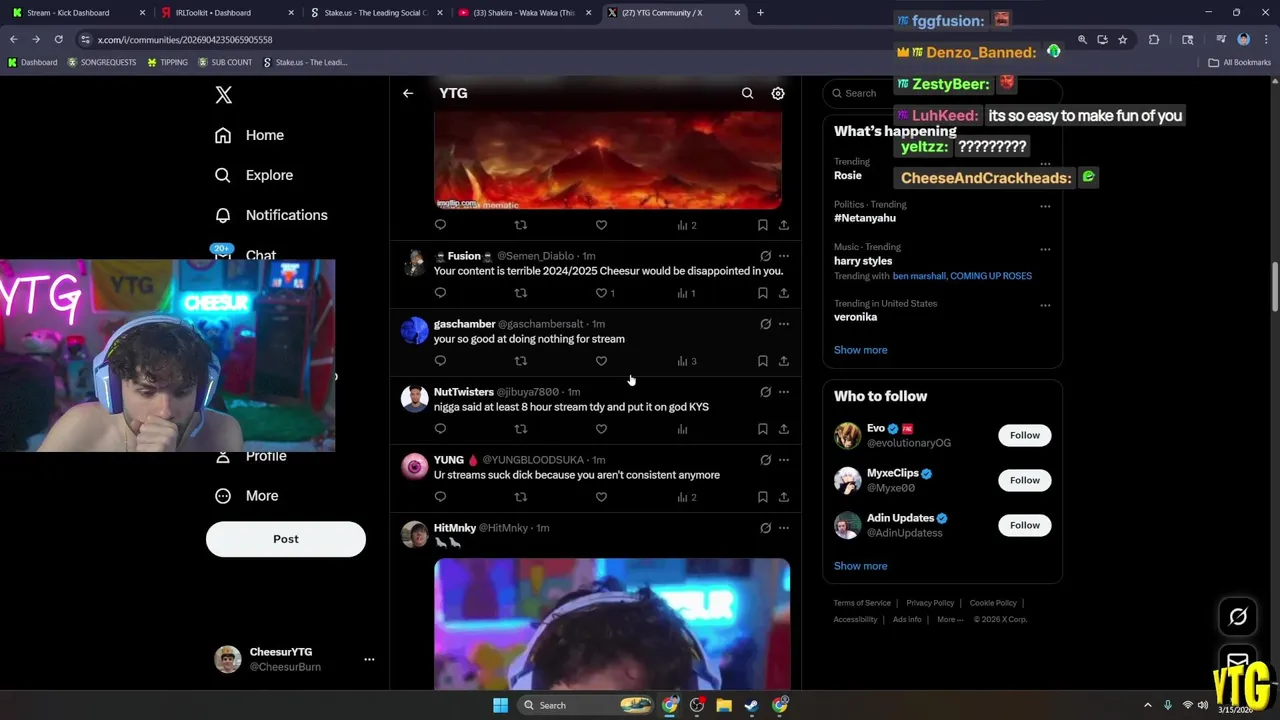Screen dimensions: 1280x720
Task: Bookmark Fusion's post
Action: (x=762, y=293)
